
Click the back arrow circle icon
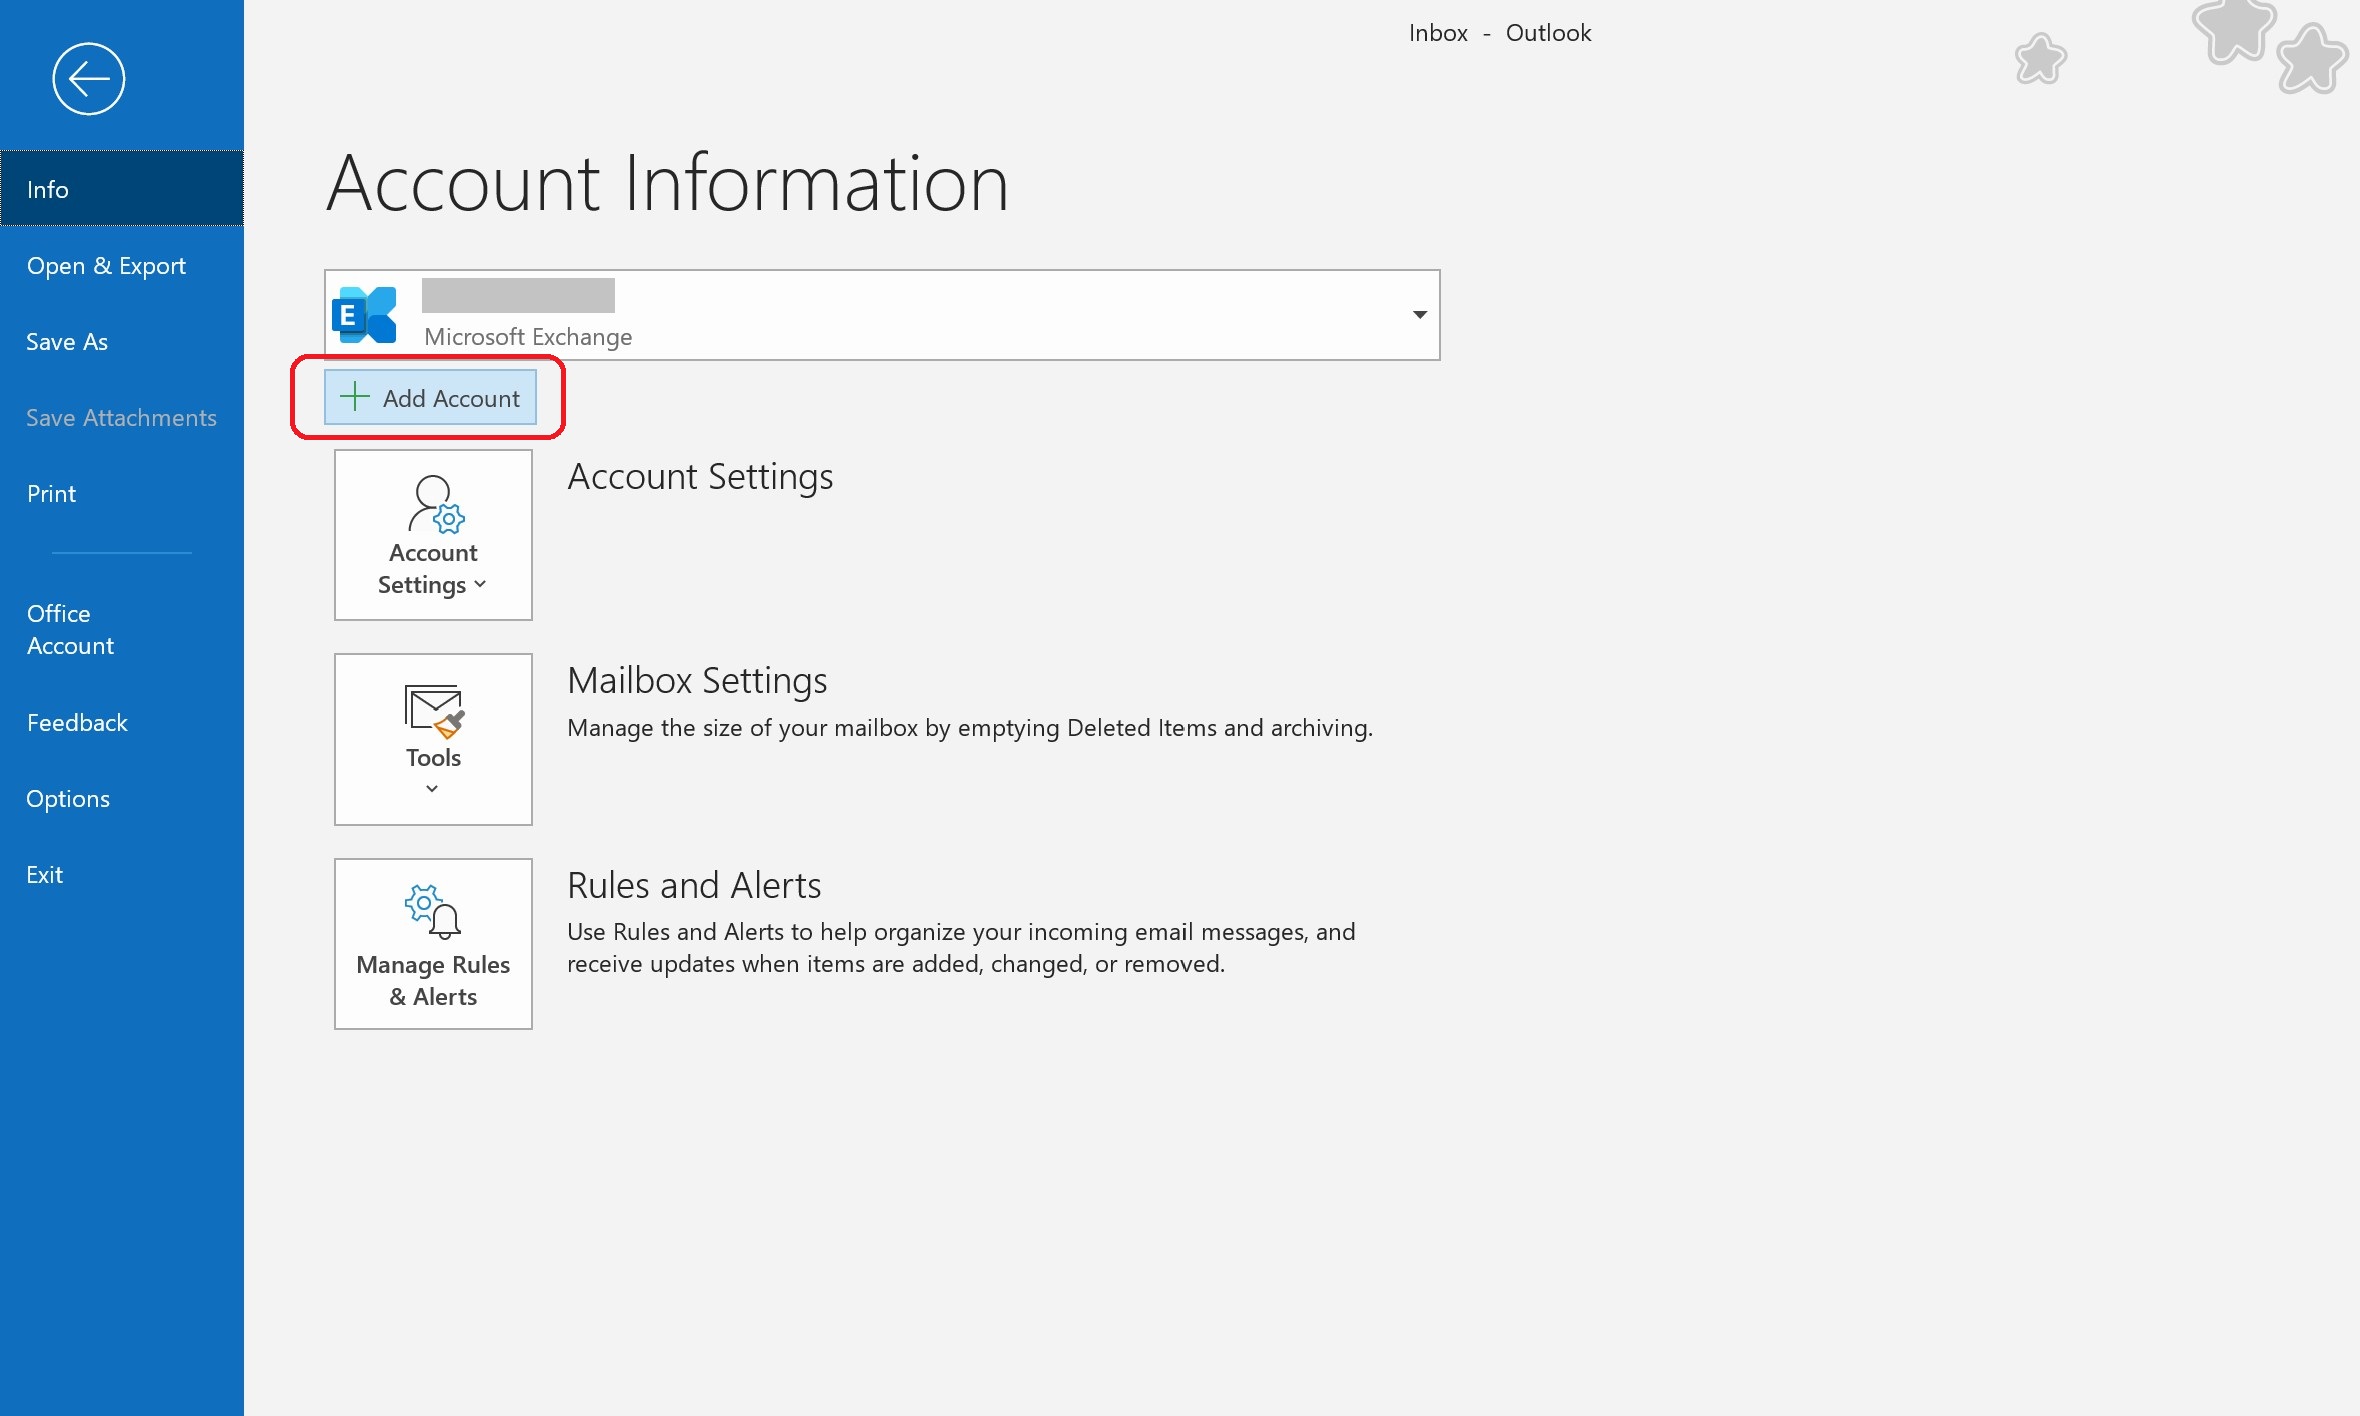(x=88, y=79)
